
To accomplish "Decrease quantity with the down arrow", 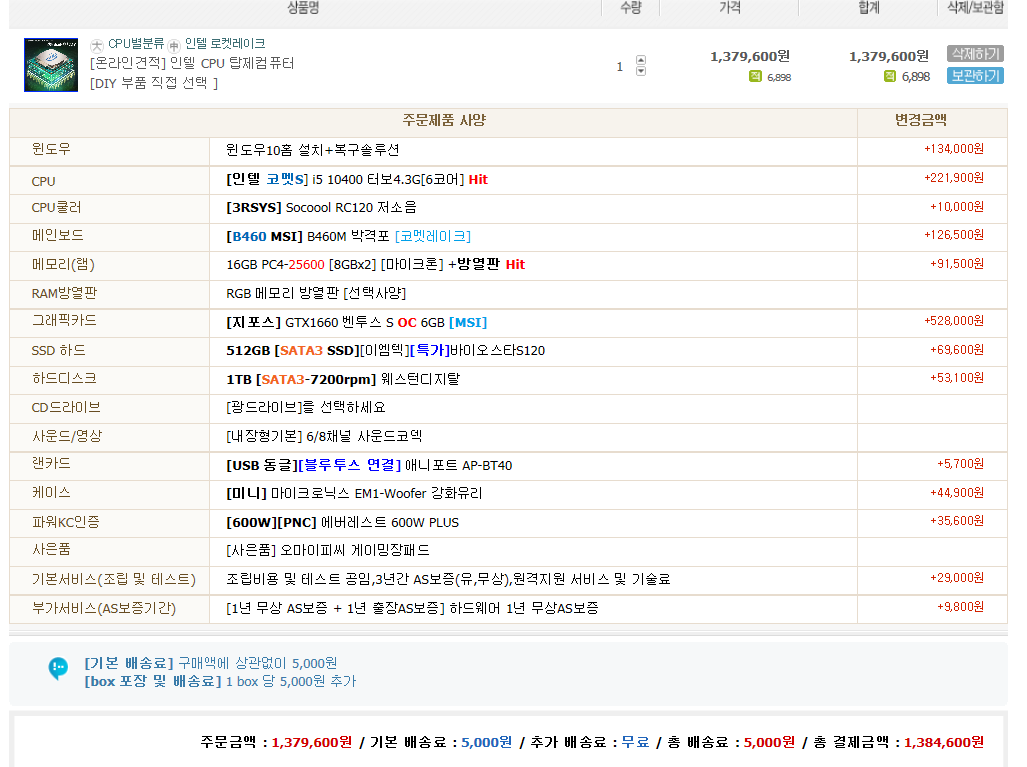I will click(x=641, y=71).
